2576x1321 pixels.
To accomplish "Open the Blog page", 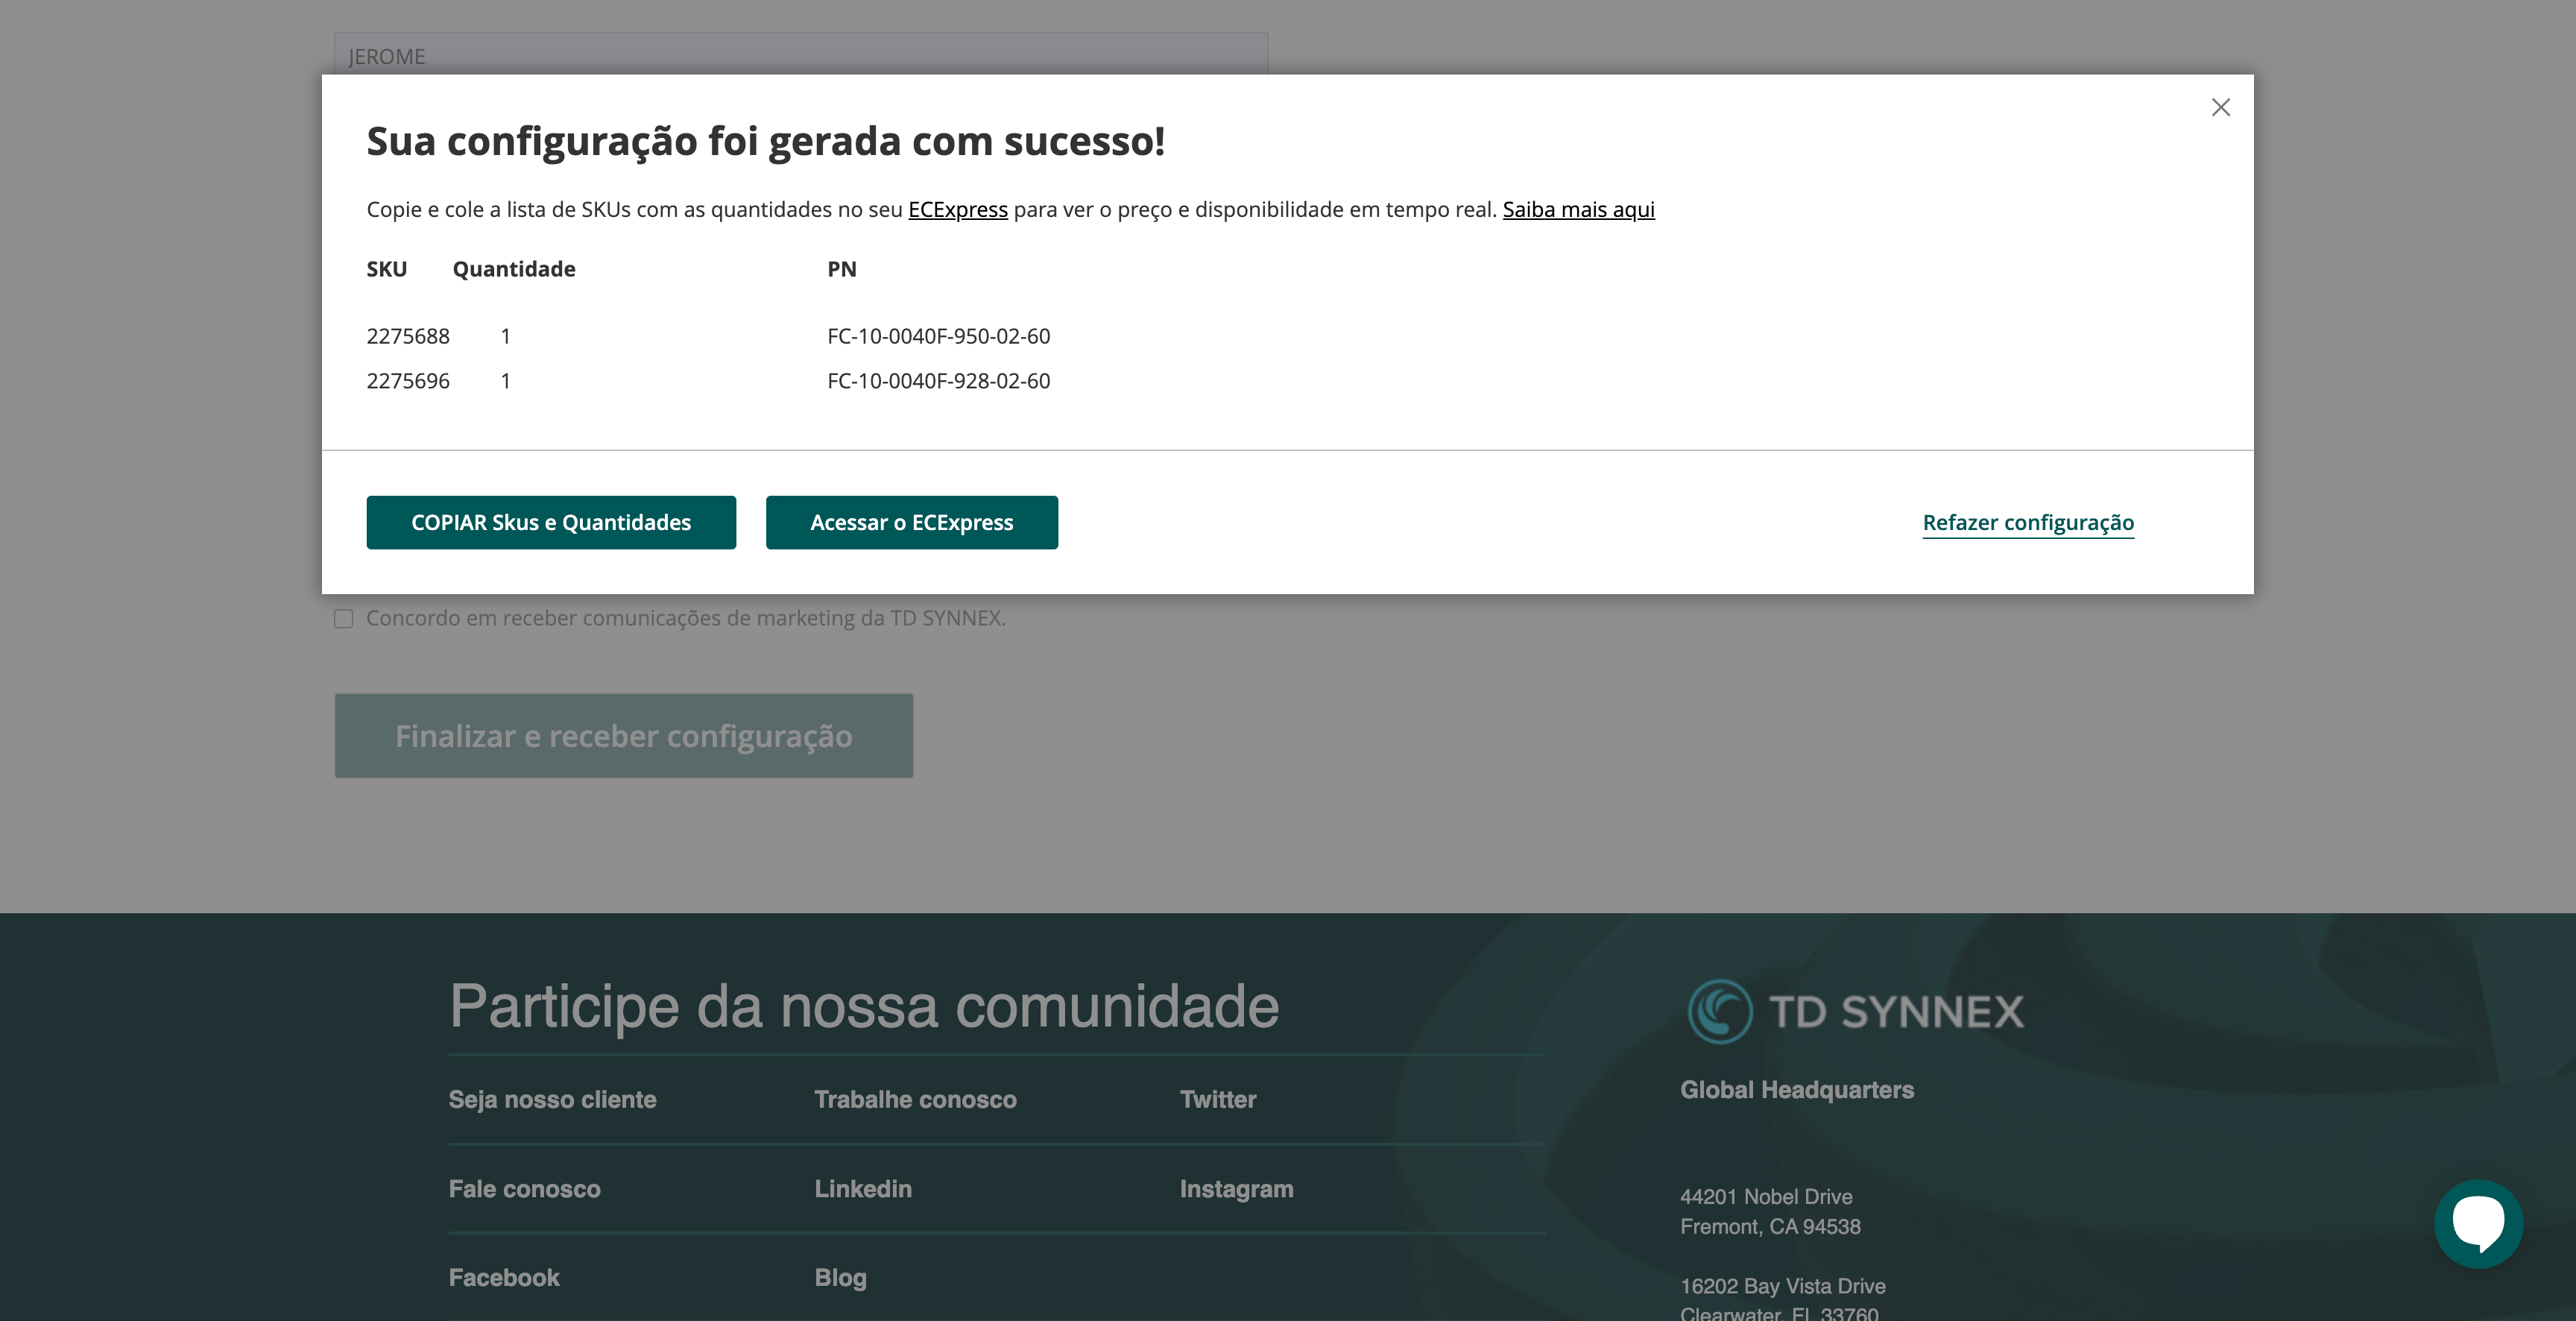I will [x=839, y=1277].
